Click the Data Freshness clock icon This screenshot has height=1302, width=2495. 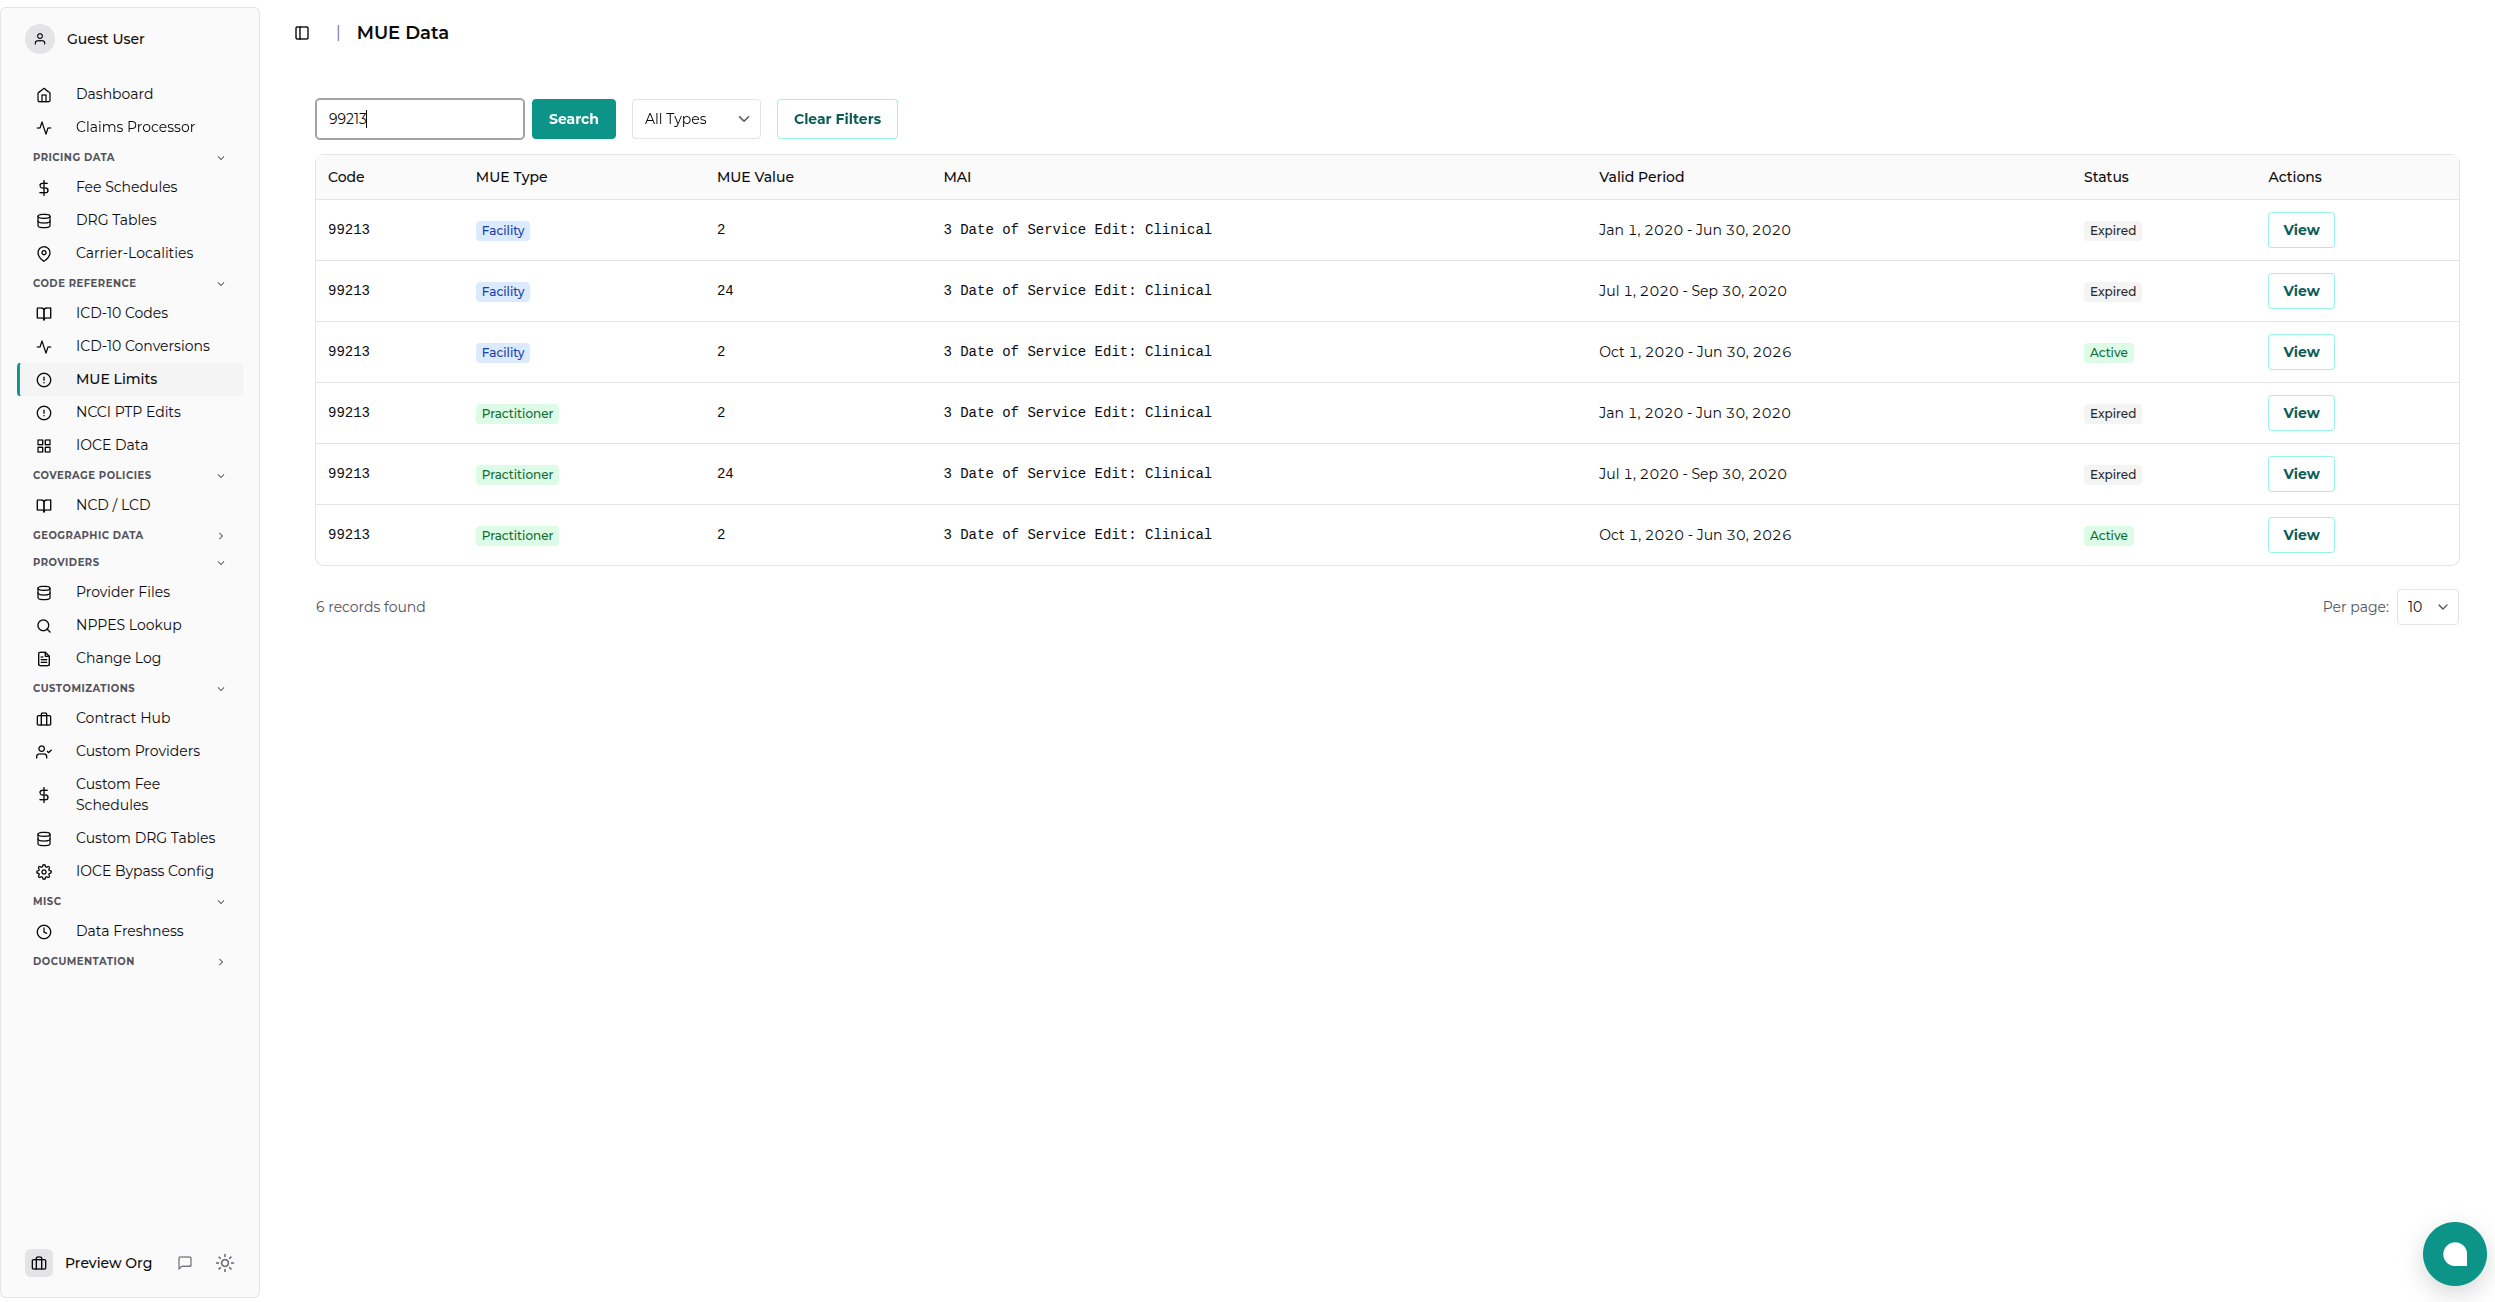[44, 932]
